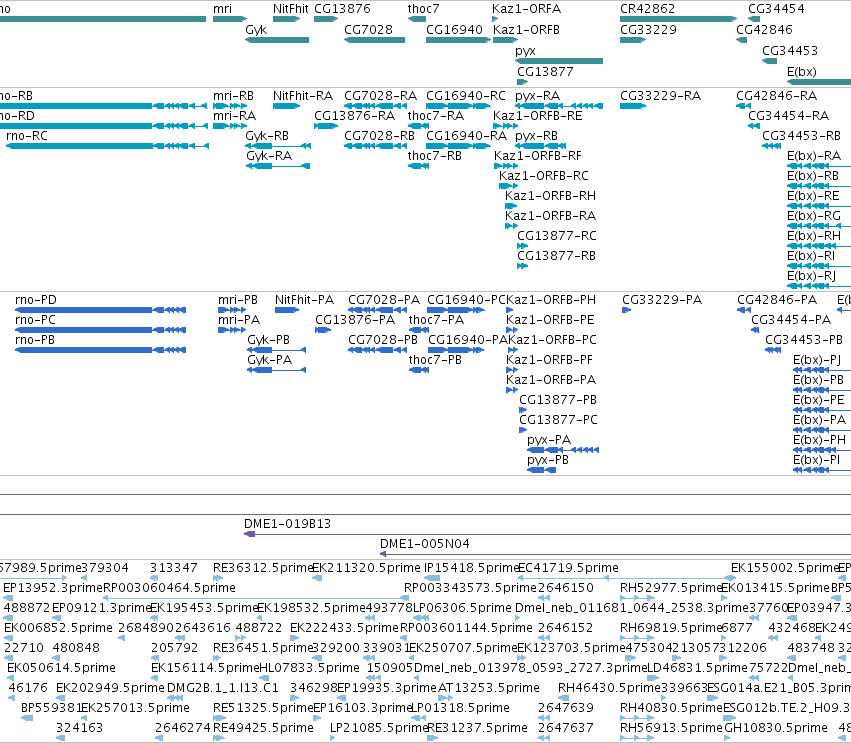Click the E(bx) gene label

(x=802, y=72)
